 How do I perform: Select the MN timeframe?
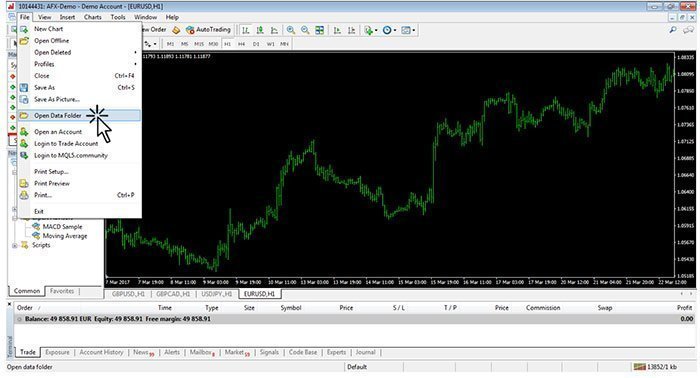(x=284, y=44)
